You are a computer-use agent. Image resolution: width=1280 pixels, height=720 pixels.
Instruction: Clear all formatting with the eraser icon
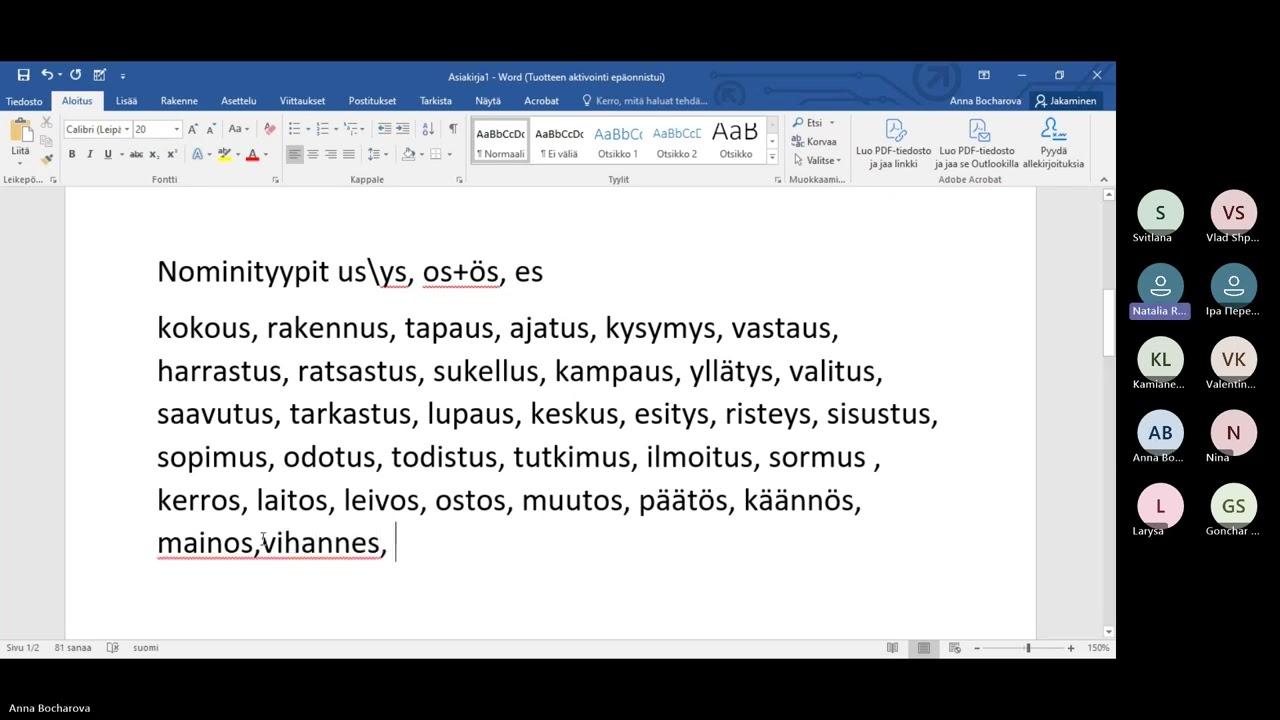click(x=269, y=129)
